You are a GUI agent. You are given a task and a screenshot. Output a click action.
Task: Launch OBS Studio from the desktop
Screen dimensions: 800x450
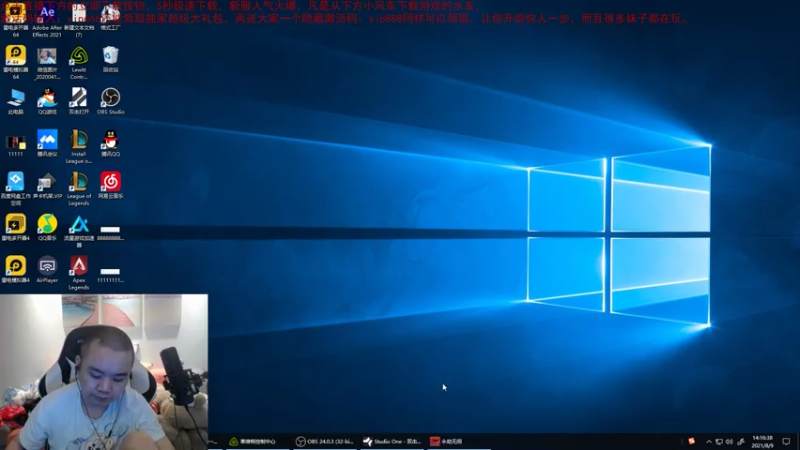click(110, 101)
